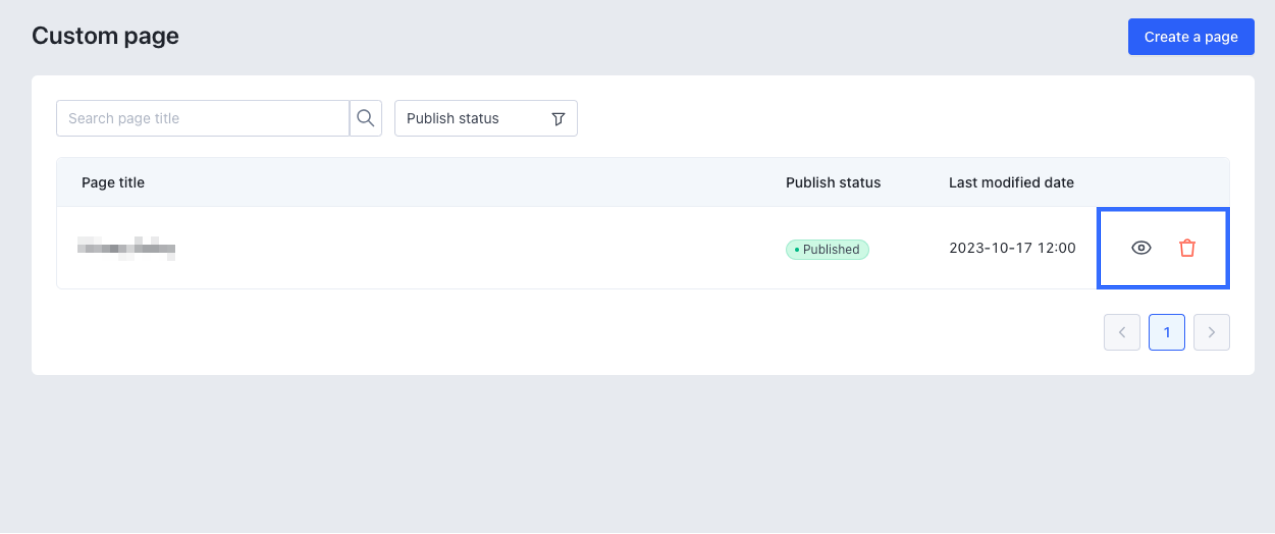
Task: Click the Create a page button
Action: coord(1191,37)
